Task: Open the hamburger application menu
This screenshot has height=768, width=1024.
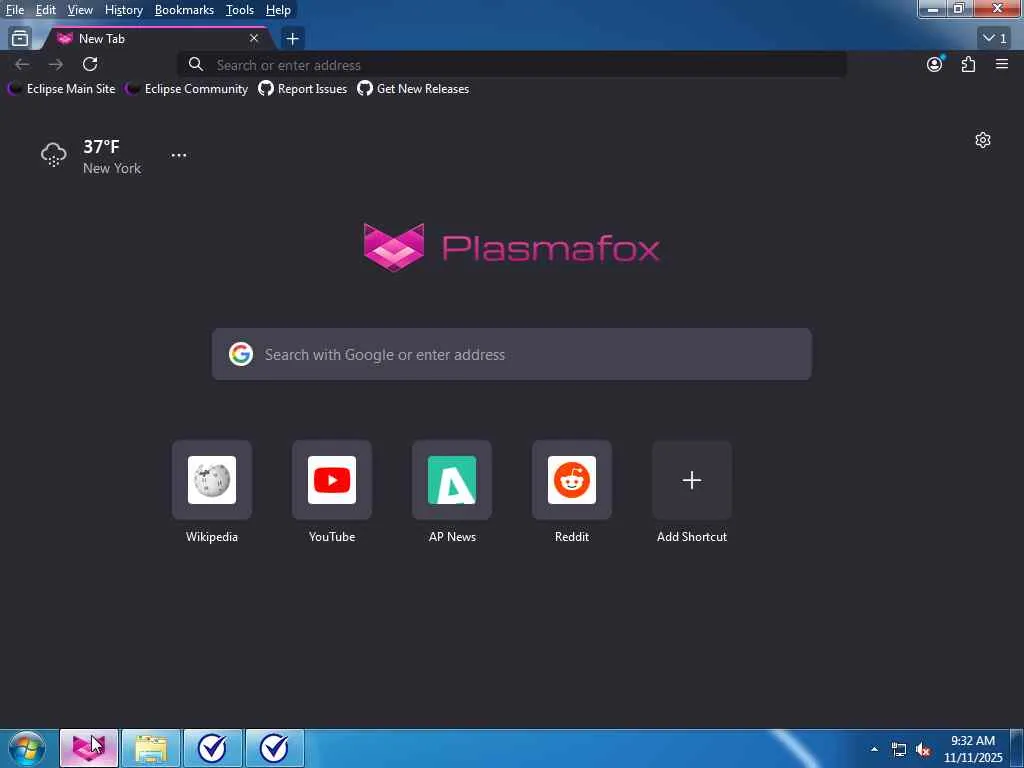Action: (1002, 64)
